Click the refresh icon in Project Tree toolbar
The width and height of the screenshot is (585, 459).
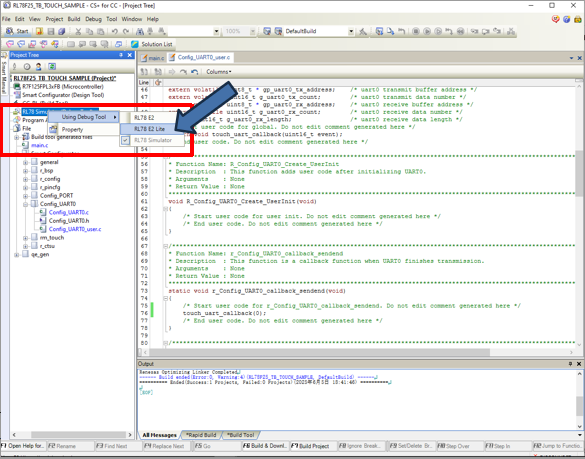[x=52, y=66]
